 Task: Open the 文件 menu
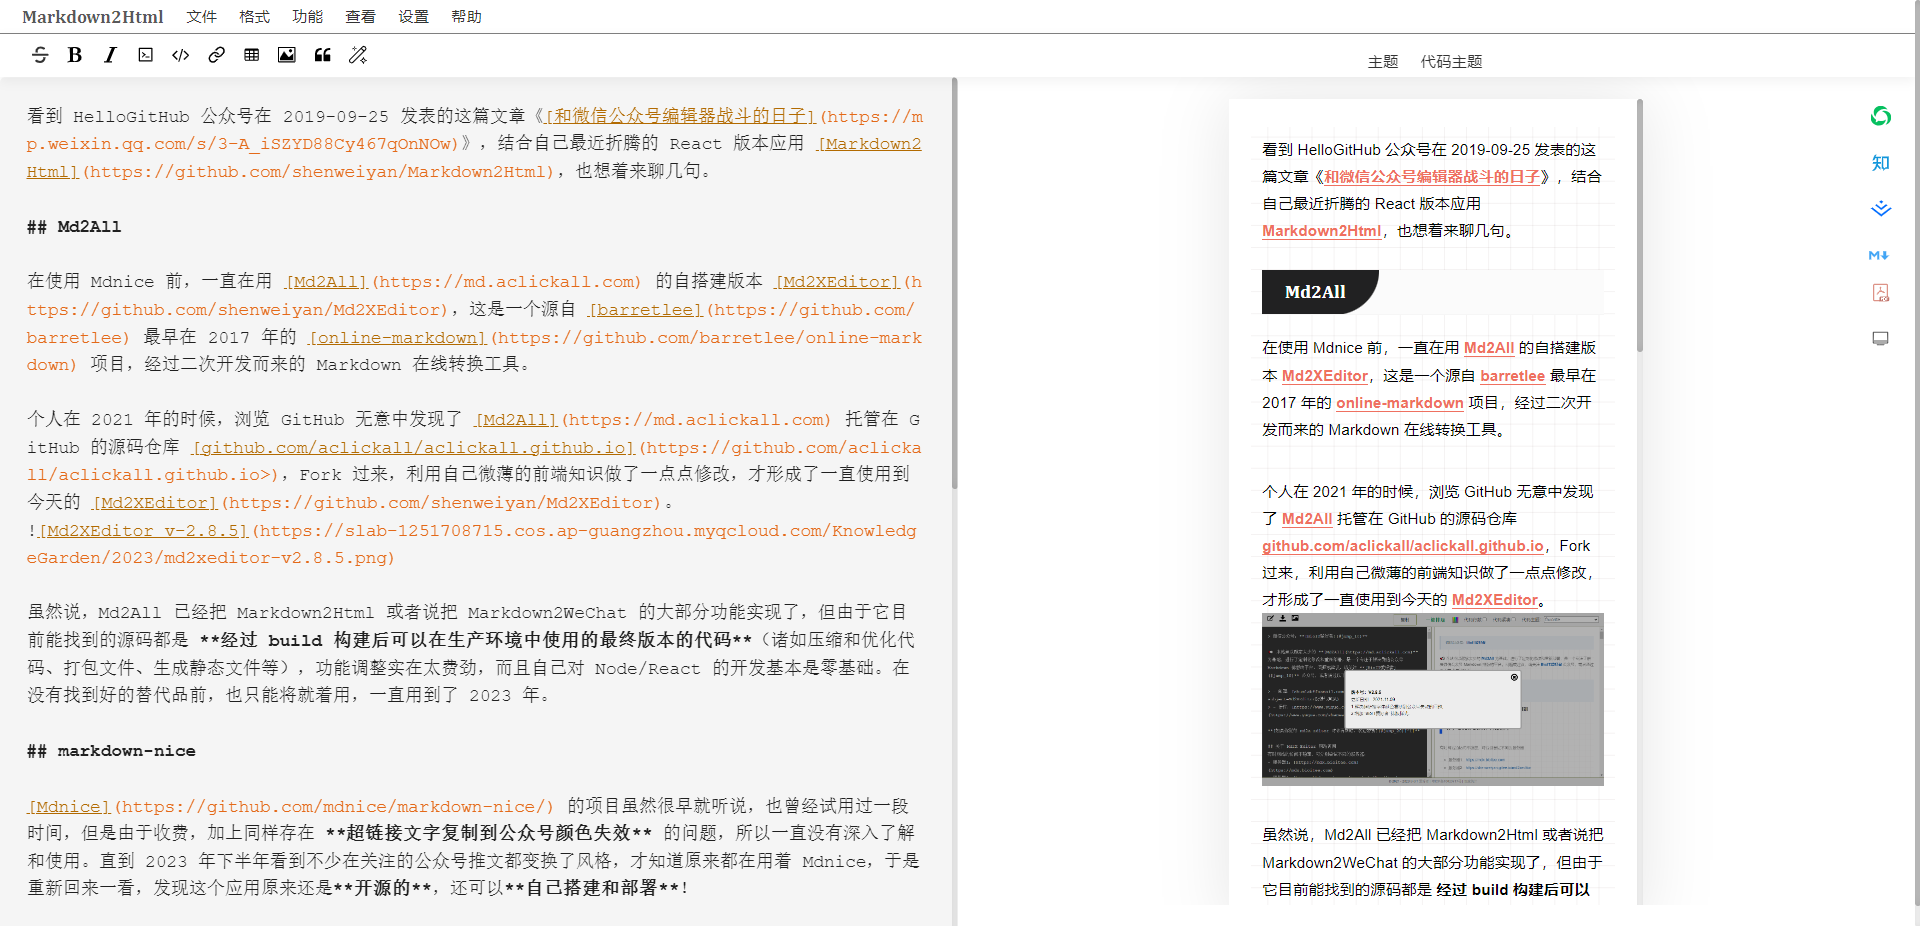(x=201, y=17)
